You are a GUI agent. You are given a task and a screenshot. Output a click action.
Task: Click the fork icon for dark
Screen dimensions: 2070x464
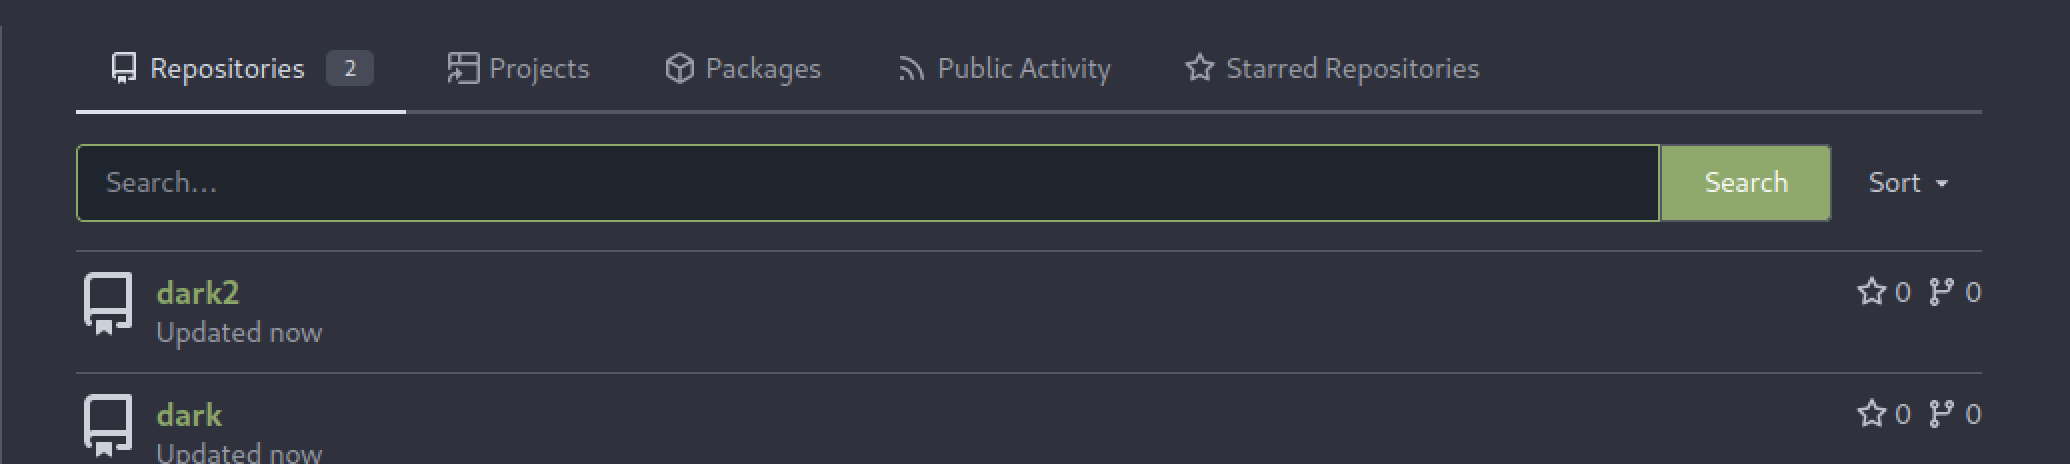pyautogui.click(x=1941, y=414)
